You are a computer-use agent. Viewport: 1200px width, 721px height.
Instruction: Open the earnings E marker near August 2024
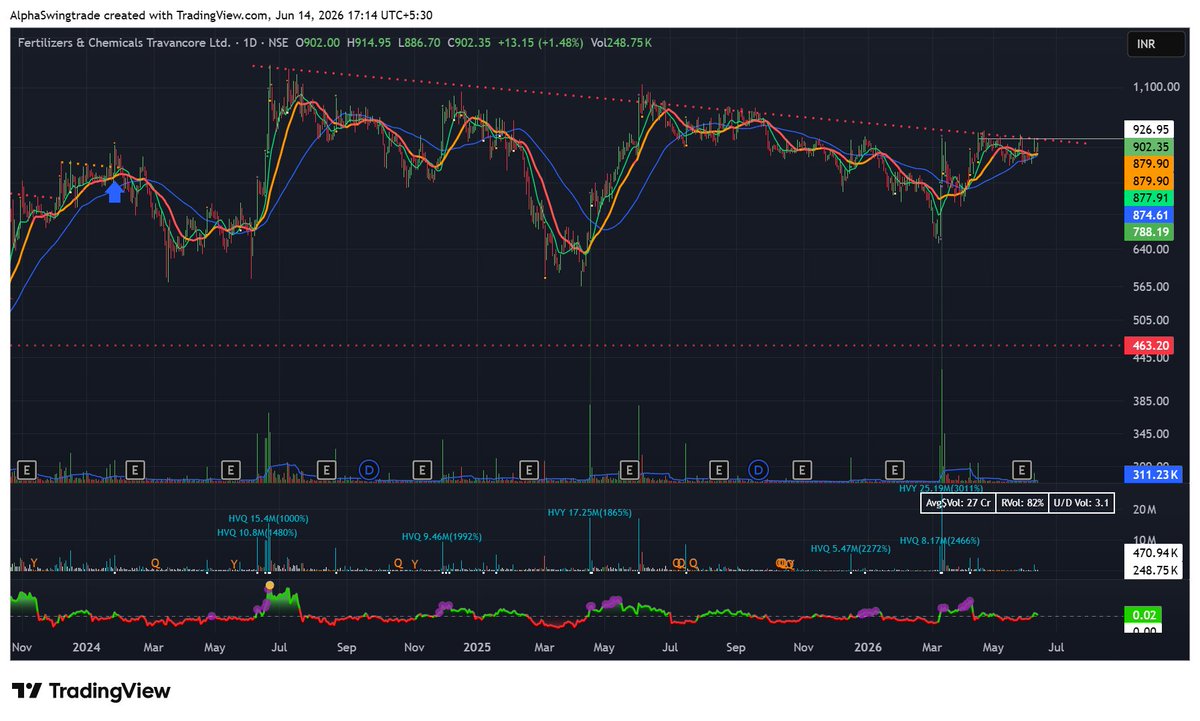pos(325,468)
